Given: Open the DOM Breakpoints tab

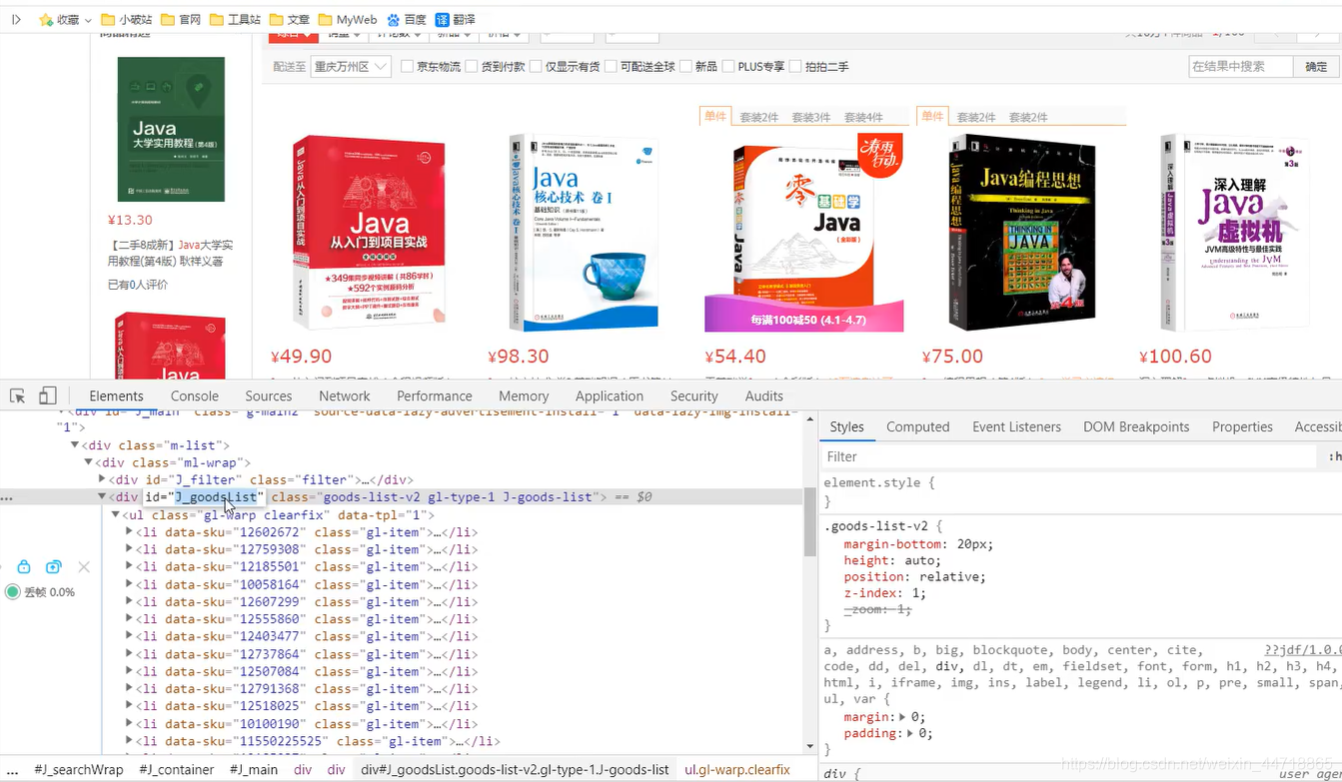Looking at the screenshot, I should pyautogui.click(x=1136, y=427).
